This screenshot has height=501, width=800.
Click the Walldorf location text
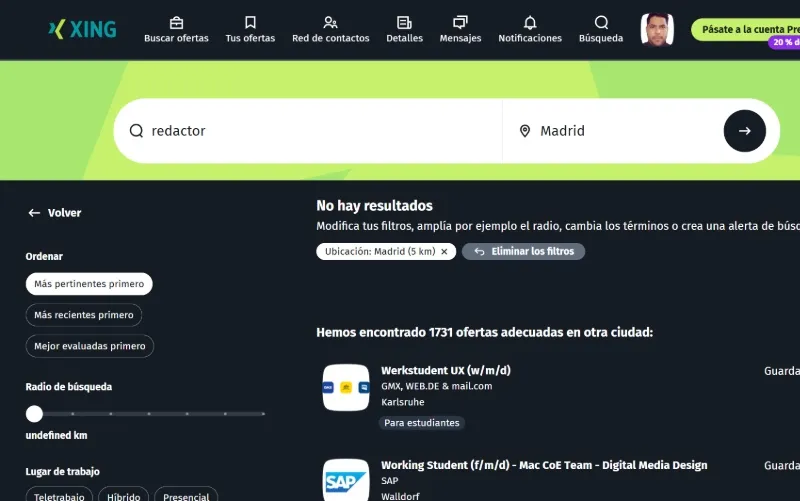click(400, 496)
